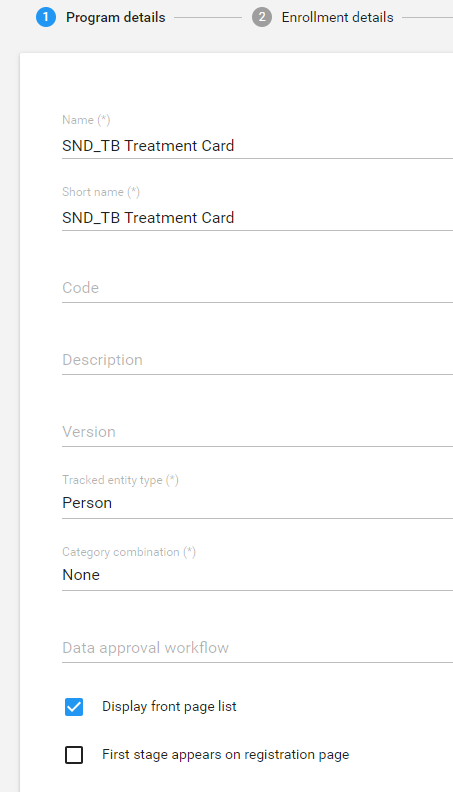Click into the Short name text field
The image size is (453, 792).
[x=258, y=218]
